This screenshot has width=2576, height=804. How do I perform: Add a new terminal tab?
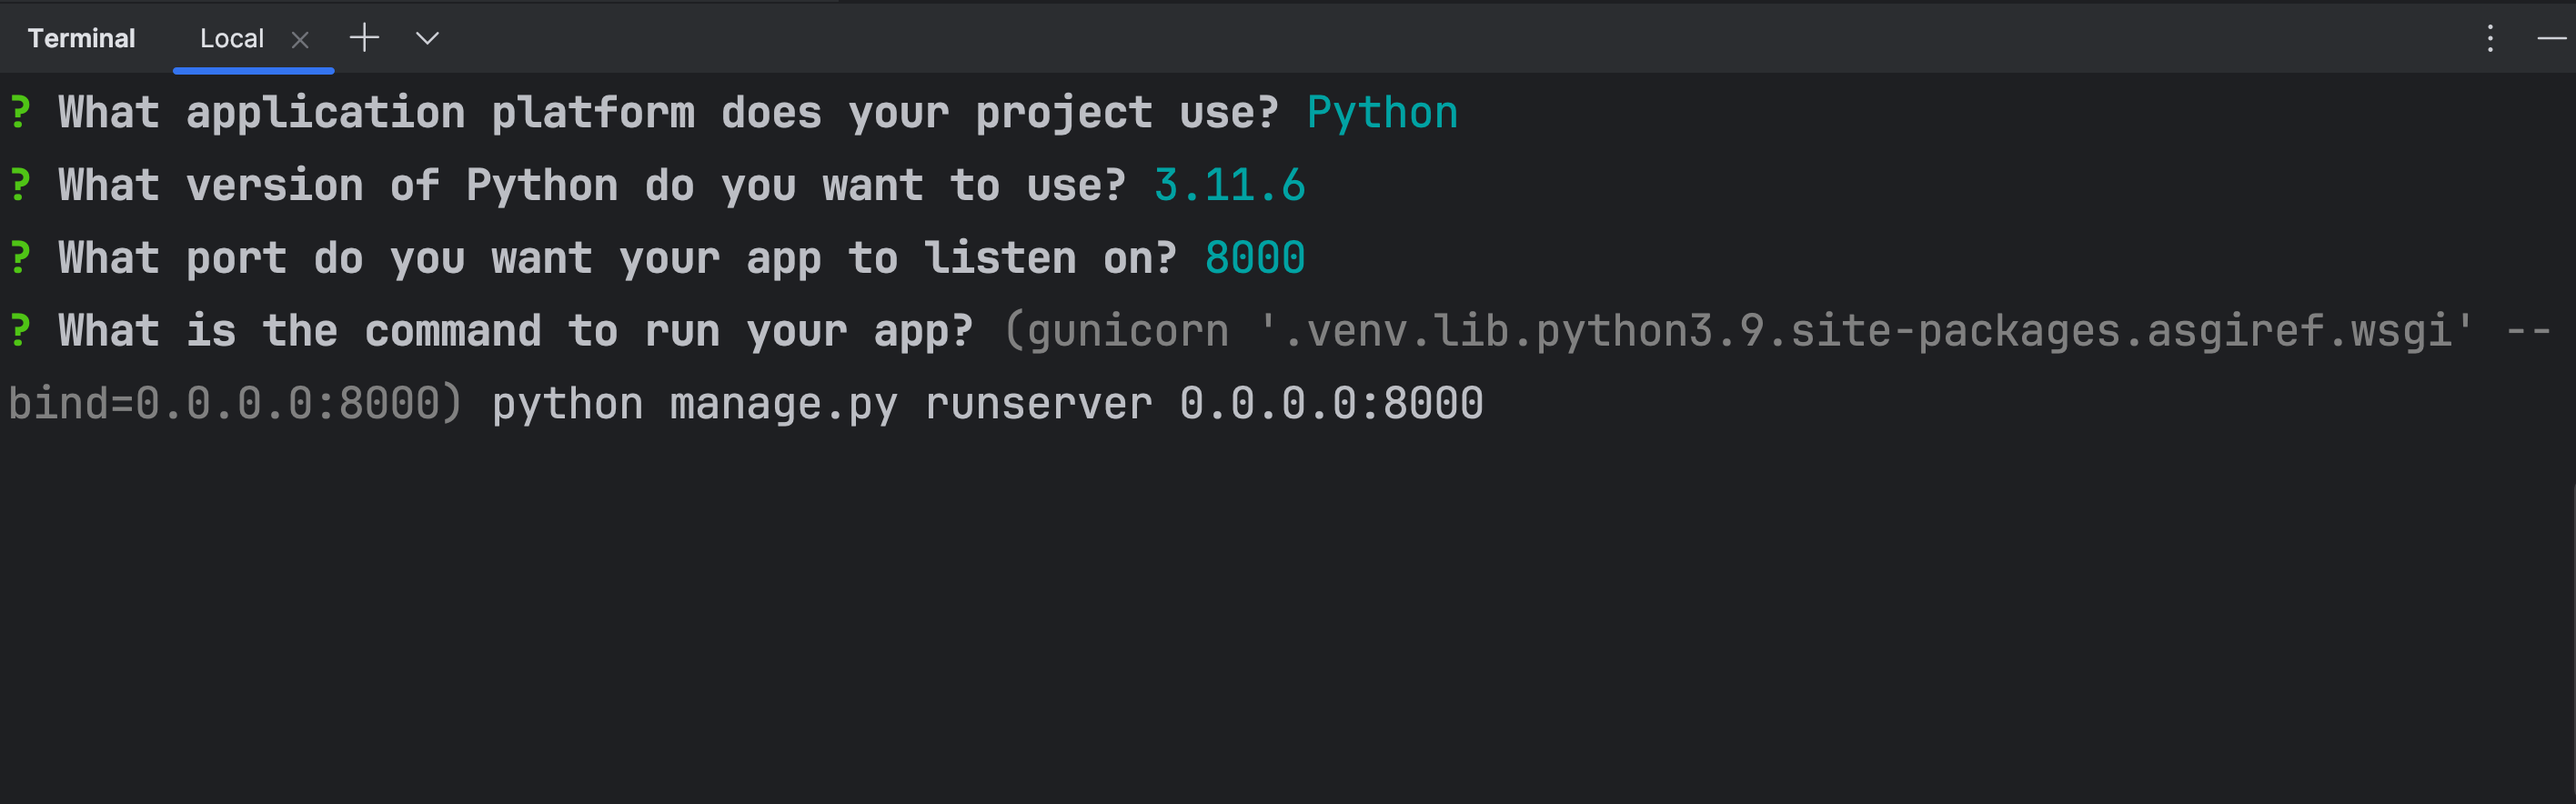pyautogui.click(x=364, y=38)
